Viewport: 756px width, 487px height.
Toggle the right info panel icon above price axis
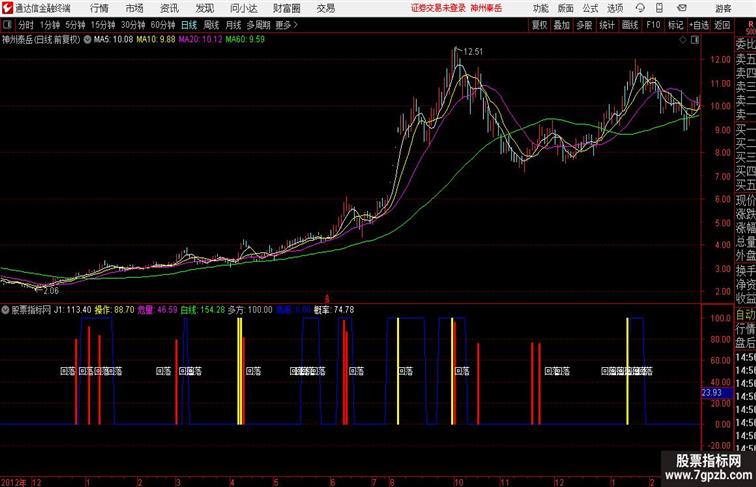tap(695, 40)
